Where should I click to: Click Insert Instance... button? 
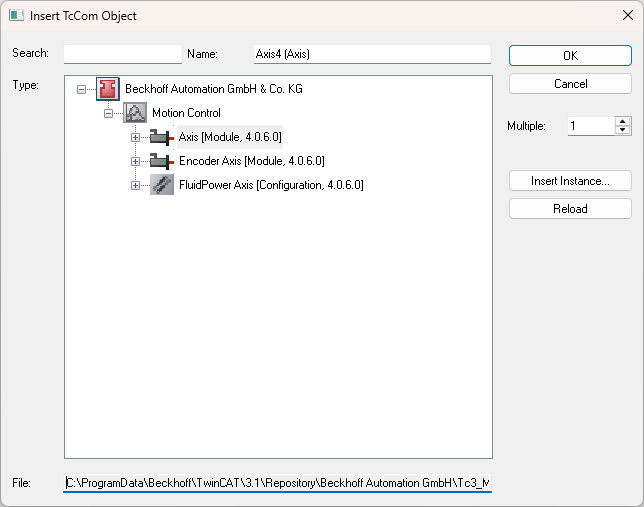coord(570,181)
